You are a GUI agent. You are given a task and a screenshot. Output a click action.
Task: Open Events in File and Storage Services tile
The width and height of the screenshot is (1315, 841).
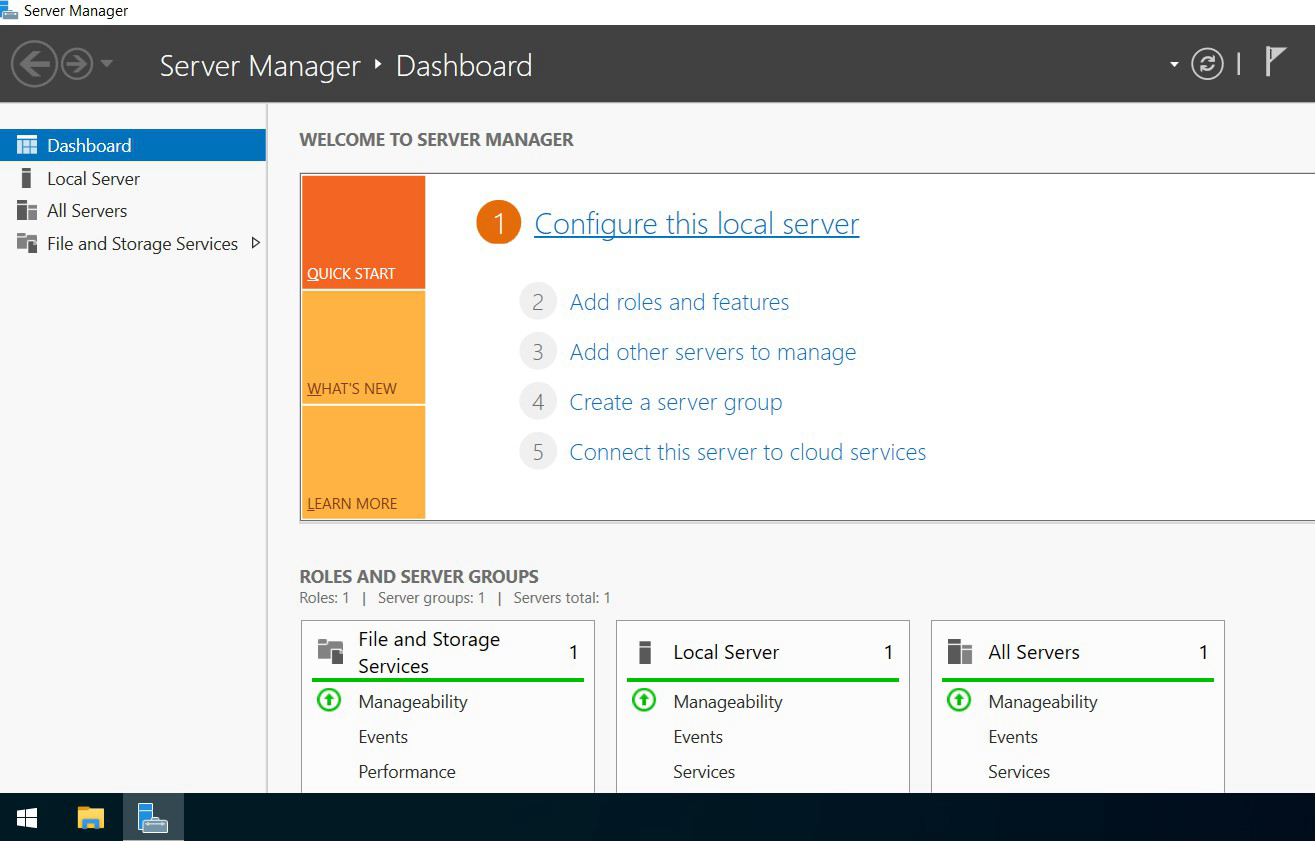(x=383, y=737)
